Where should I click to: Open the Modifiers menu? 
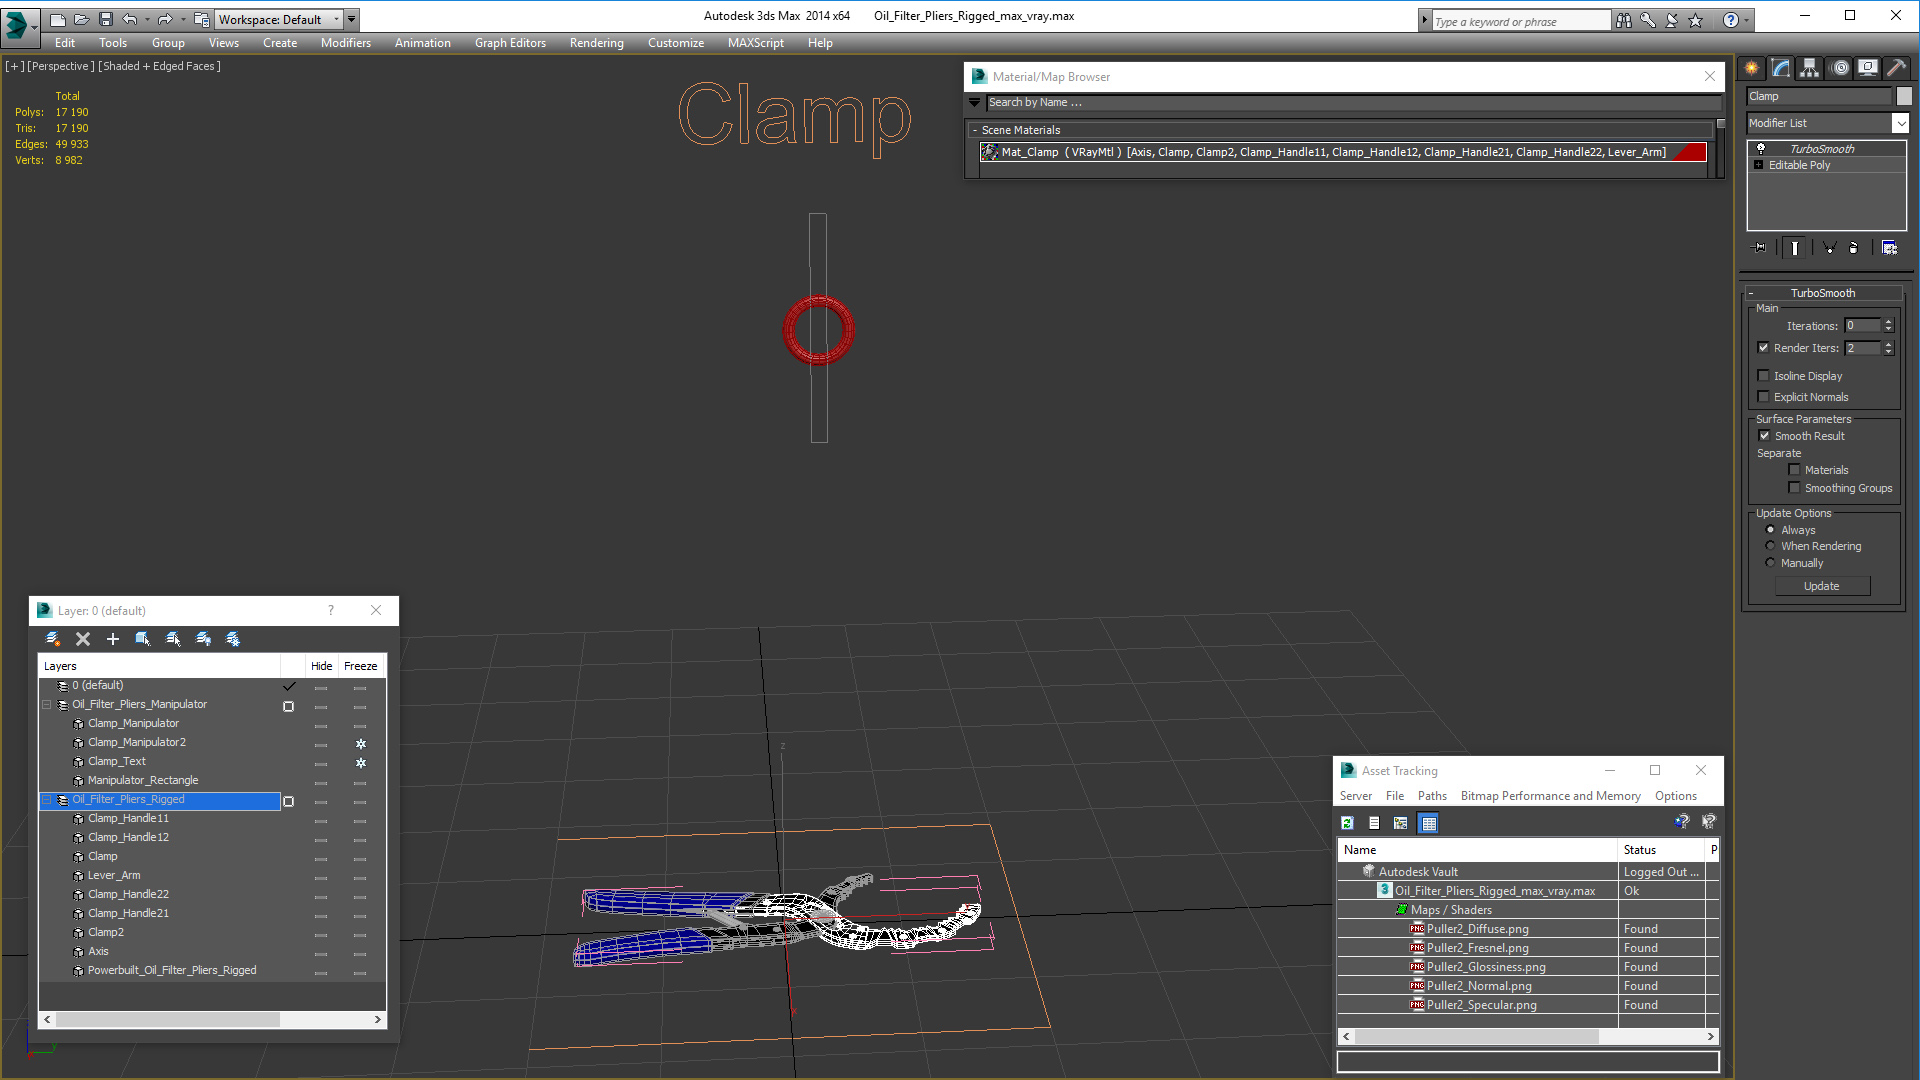coord(346,43)
